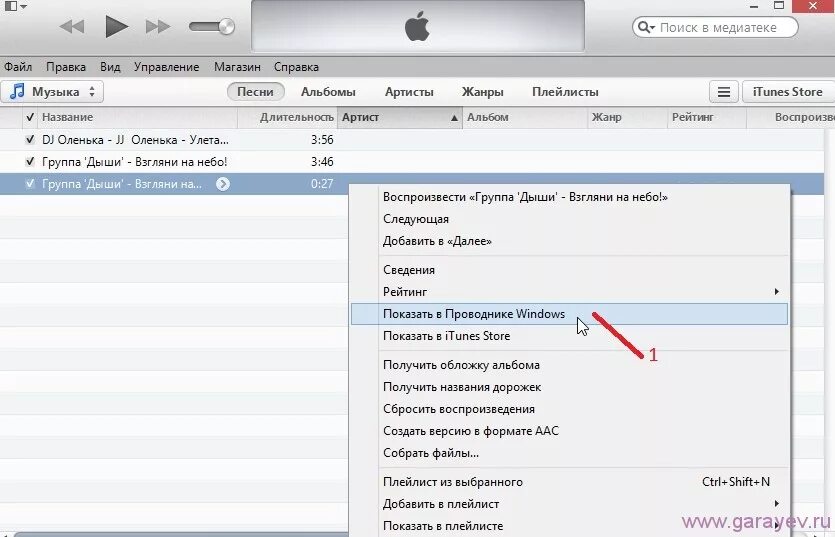Click the music note icon beside Музыка
The width and height of the screenshot is (835, 537).
coord(18,92)
